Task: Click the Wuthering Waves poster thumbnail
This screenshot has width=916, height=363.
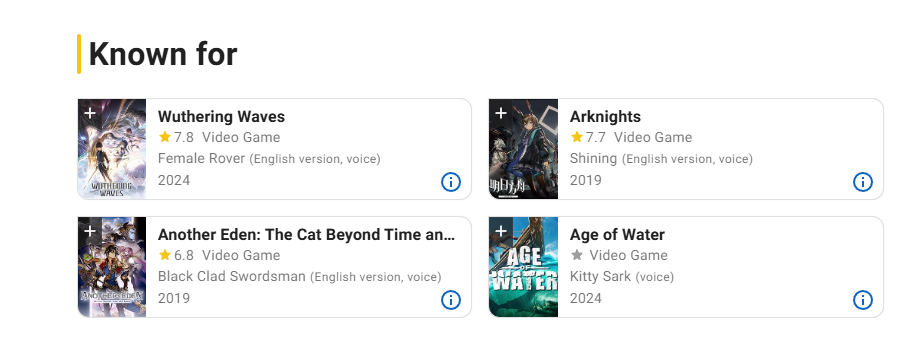Action: 112,149
